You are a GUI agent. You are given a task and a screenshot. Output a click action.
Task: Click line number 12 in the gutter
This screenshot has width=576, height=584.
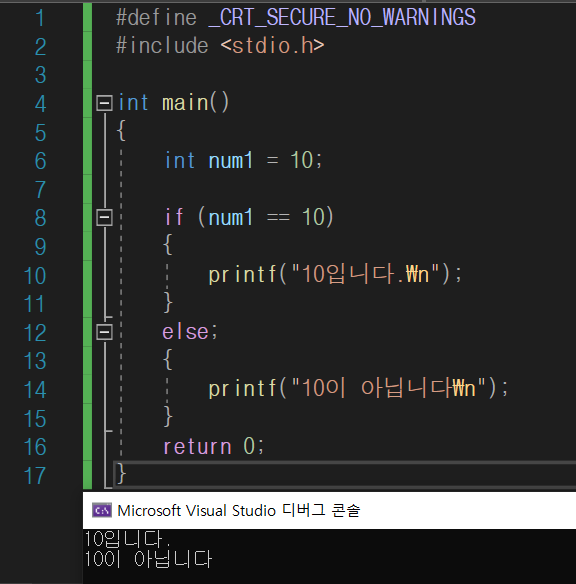(x=35, y=333)
